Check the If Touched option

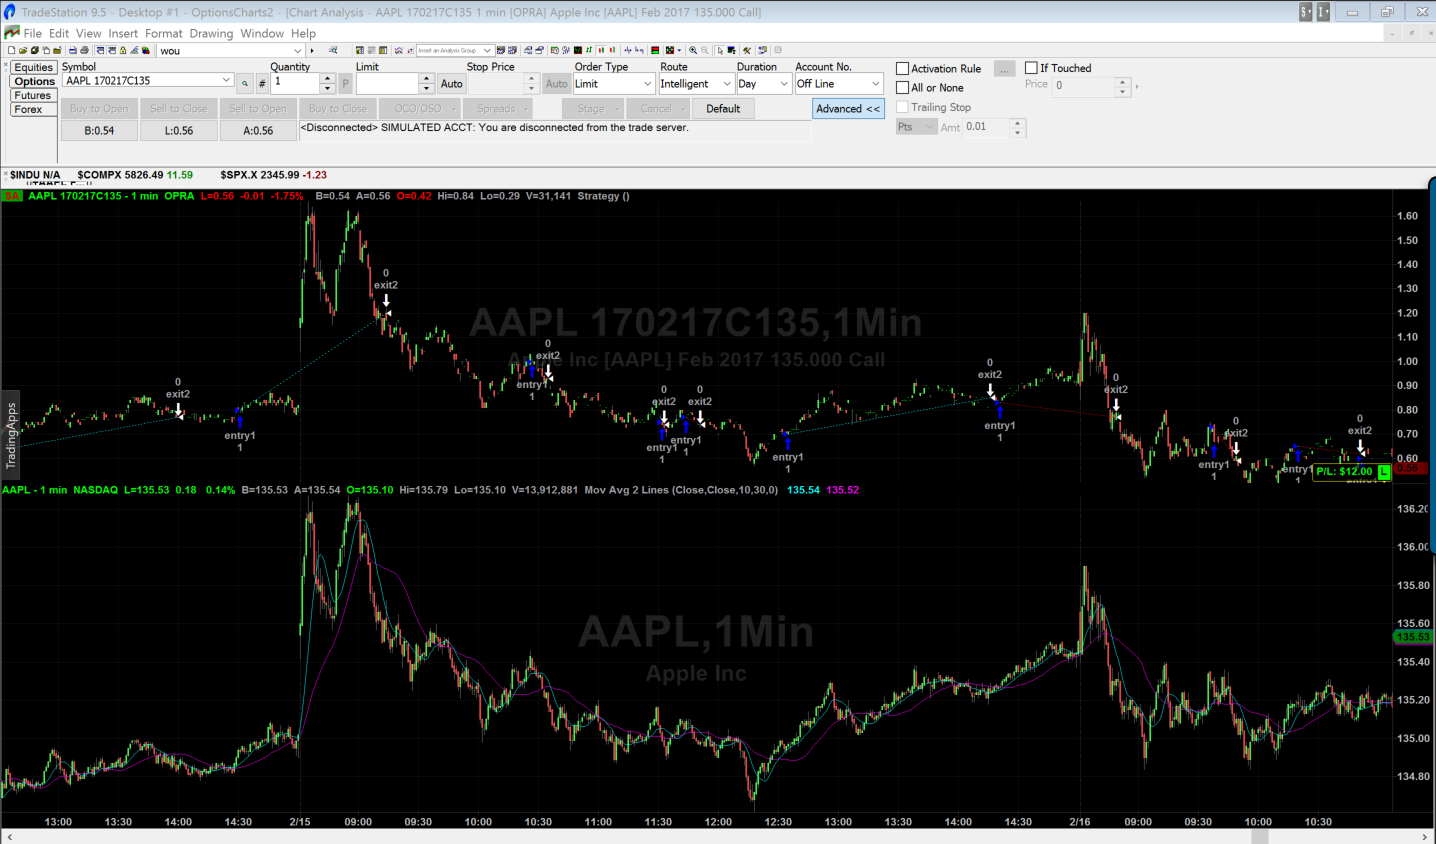pyautogui.click(x=1031, y=68)
